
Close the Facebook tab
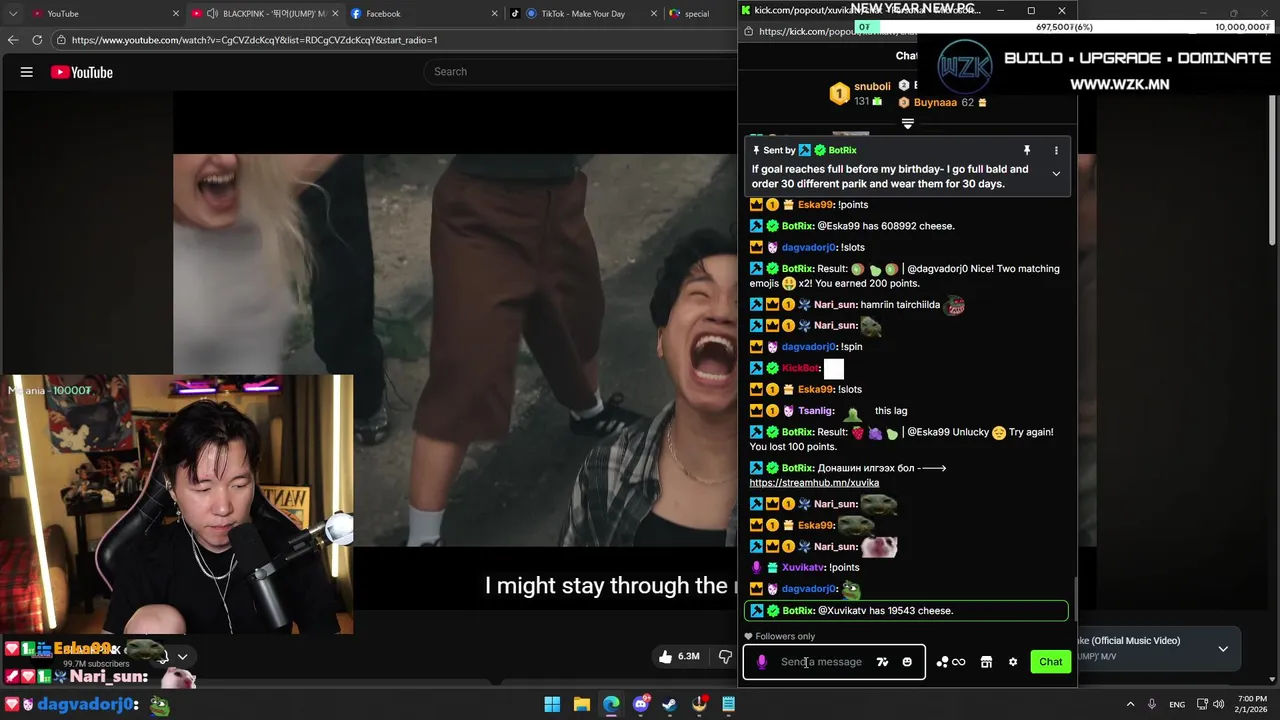click(x=494, y=14)
